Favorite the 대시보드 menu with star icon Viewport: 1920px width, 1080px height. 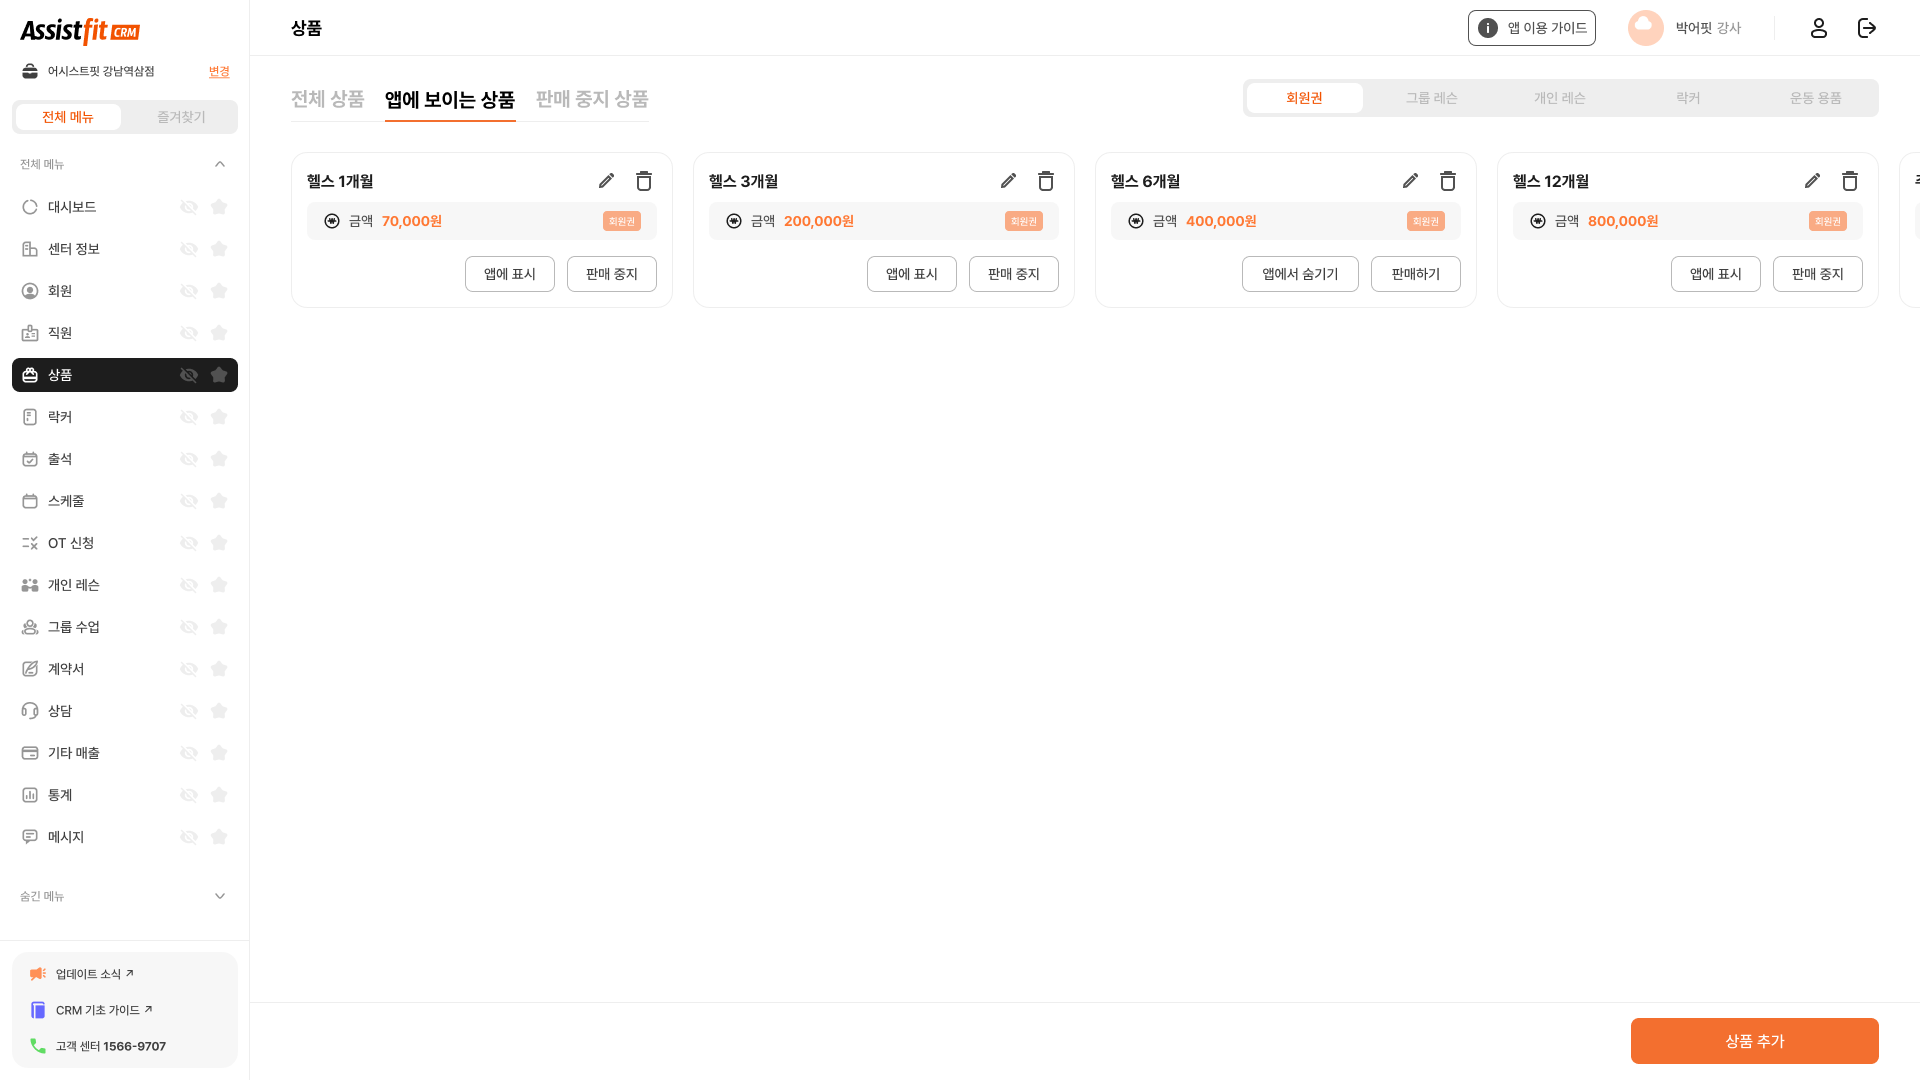coord(219,207)
